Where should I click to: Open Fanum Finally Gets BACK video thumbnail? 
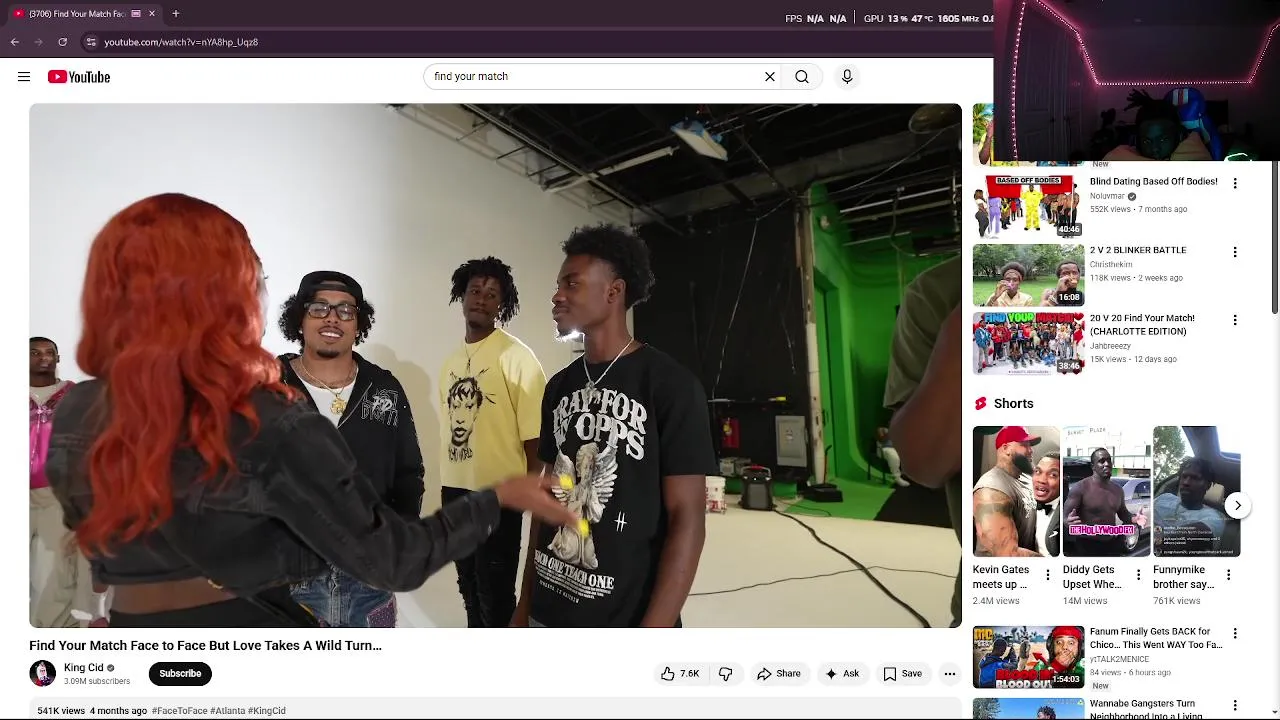pos(1028,657)
